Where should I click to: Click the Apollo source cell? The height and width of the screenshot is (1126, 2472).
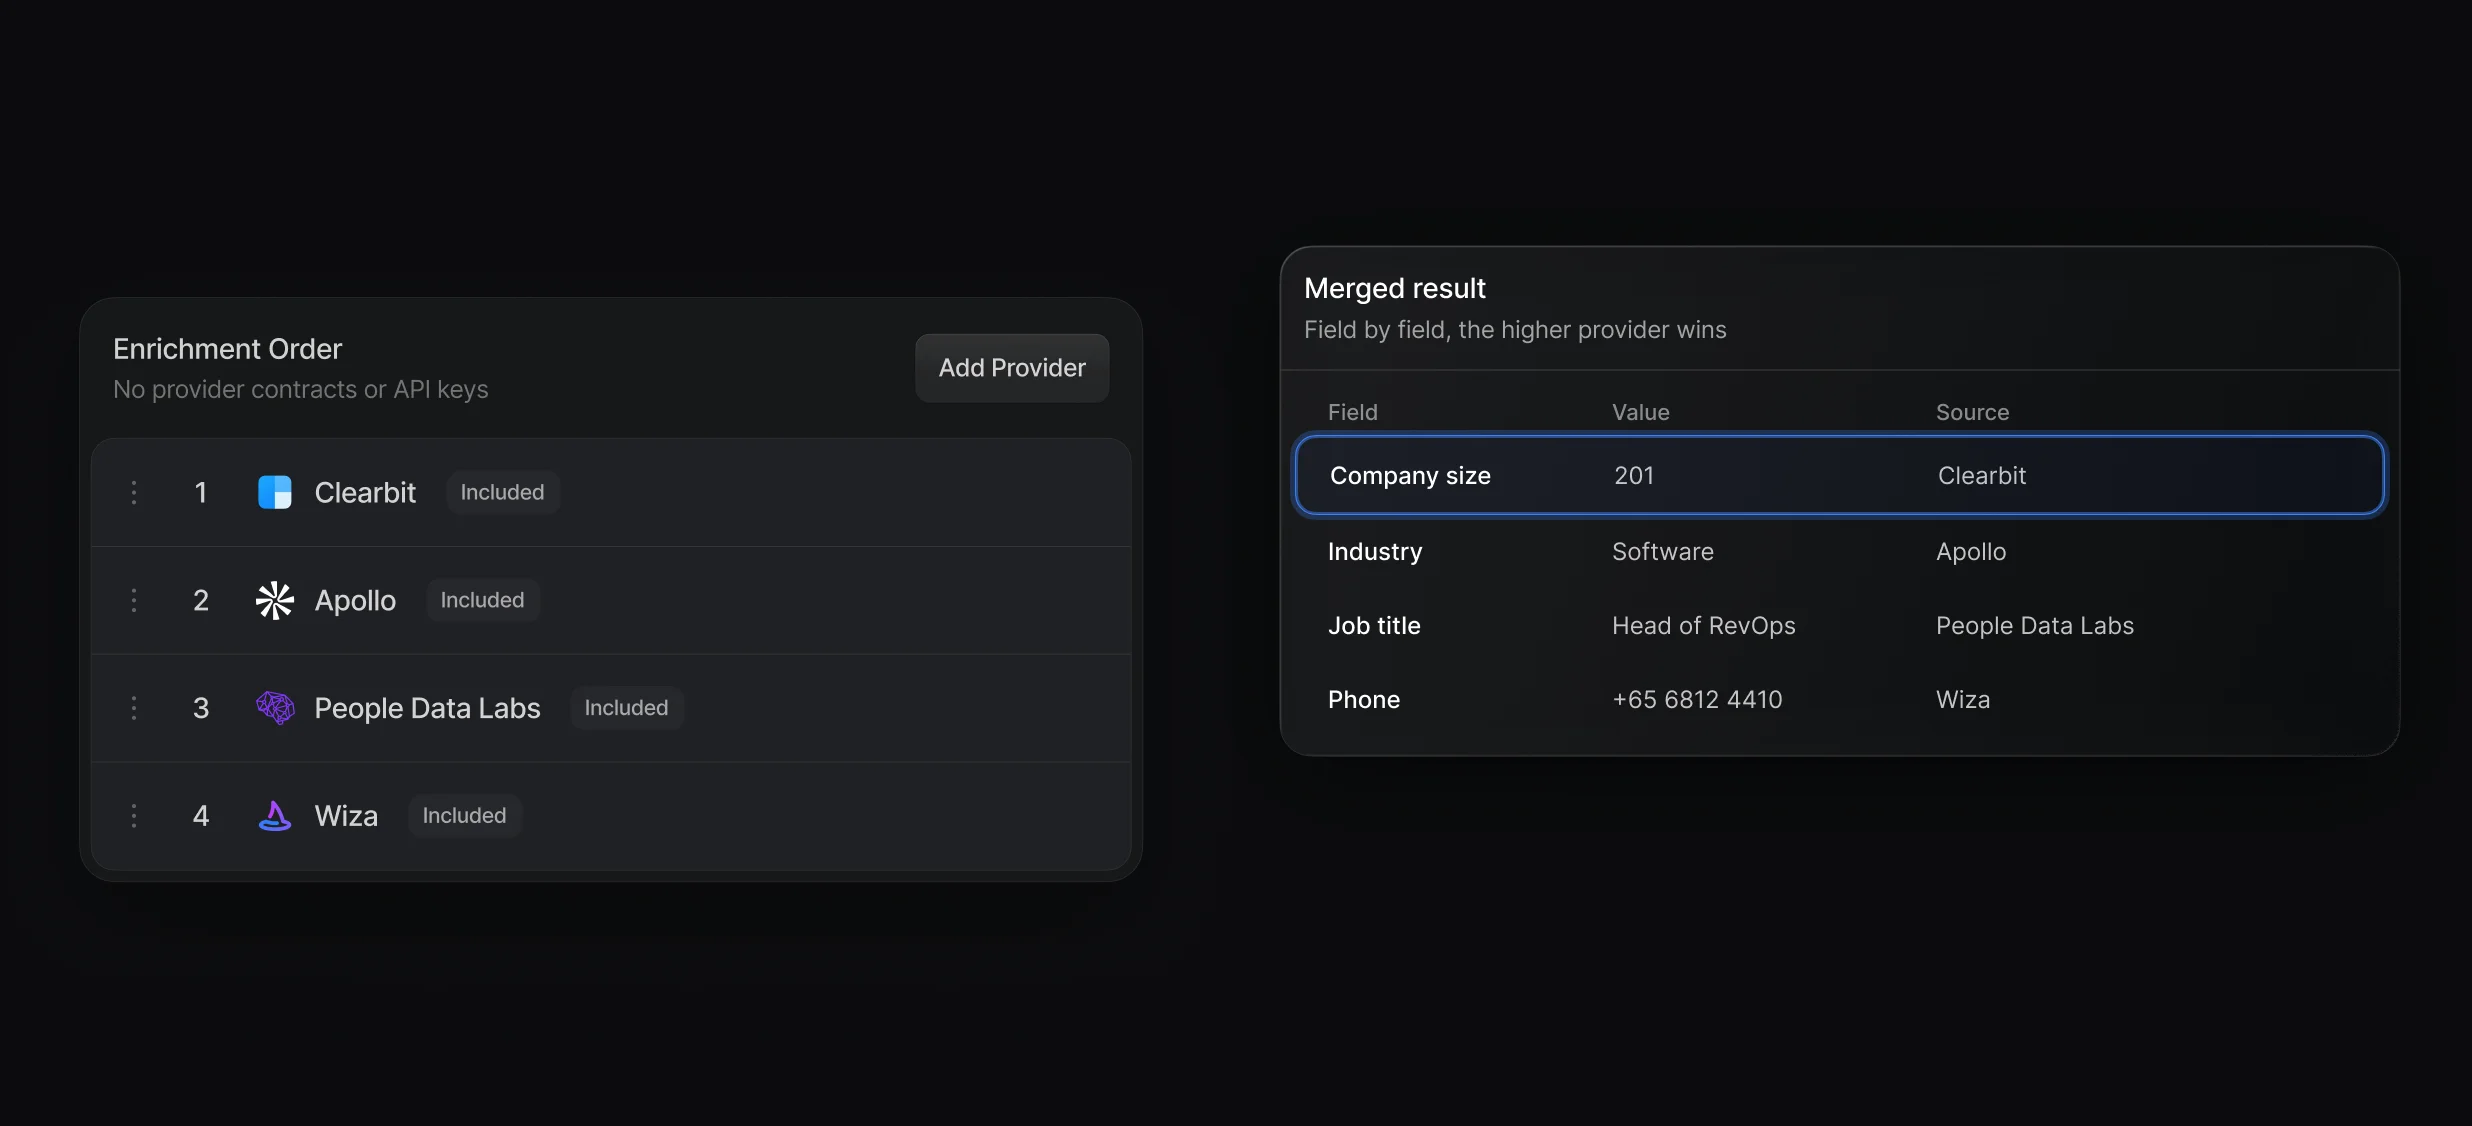pyautogui.click(x=1970, y=552)
